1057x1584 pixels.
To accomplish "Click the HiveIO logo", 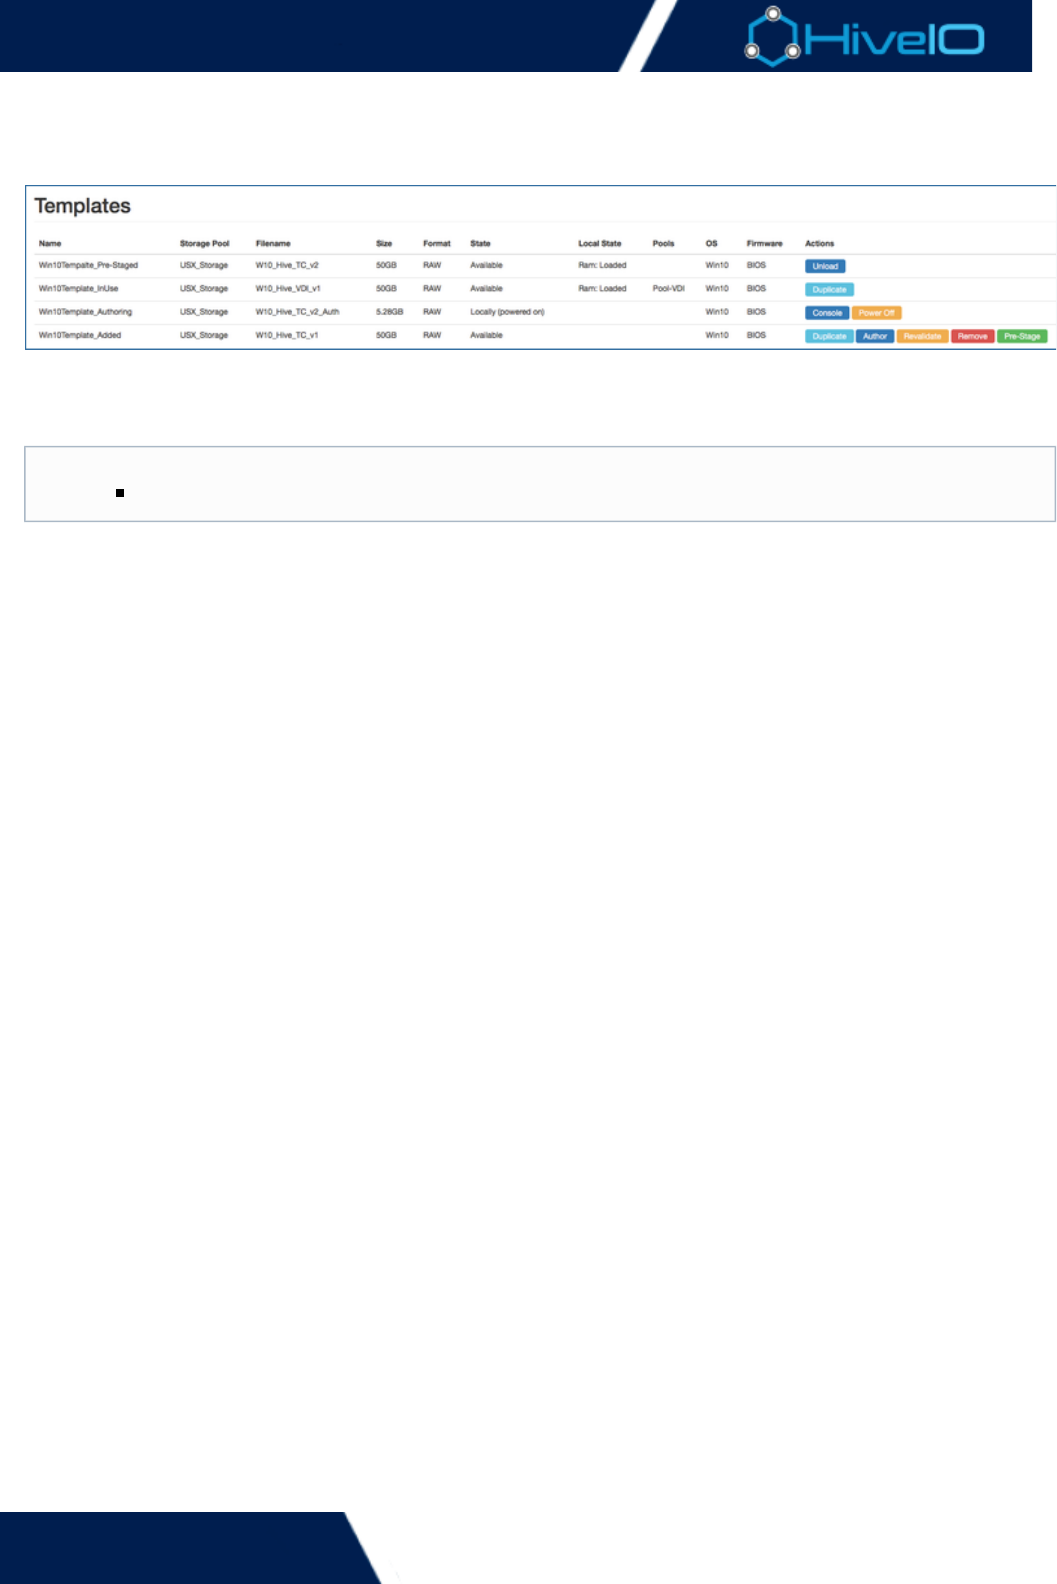I will tap(865, 38).
